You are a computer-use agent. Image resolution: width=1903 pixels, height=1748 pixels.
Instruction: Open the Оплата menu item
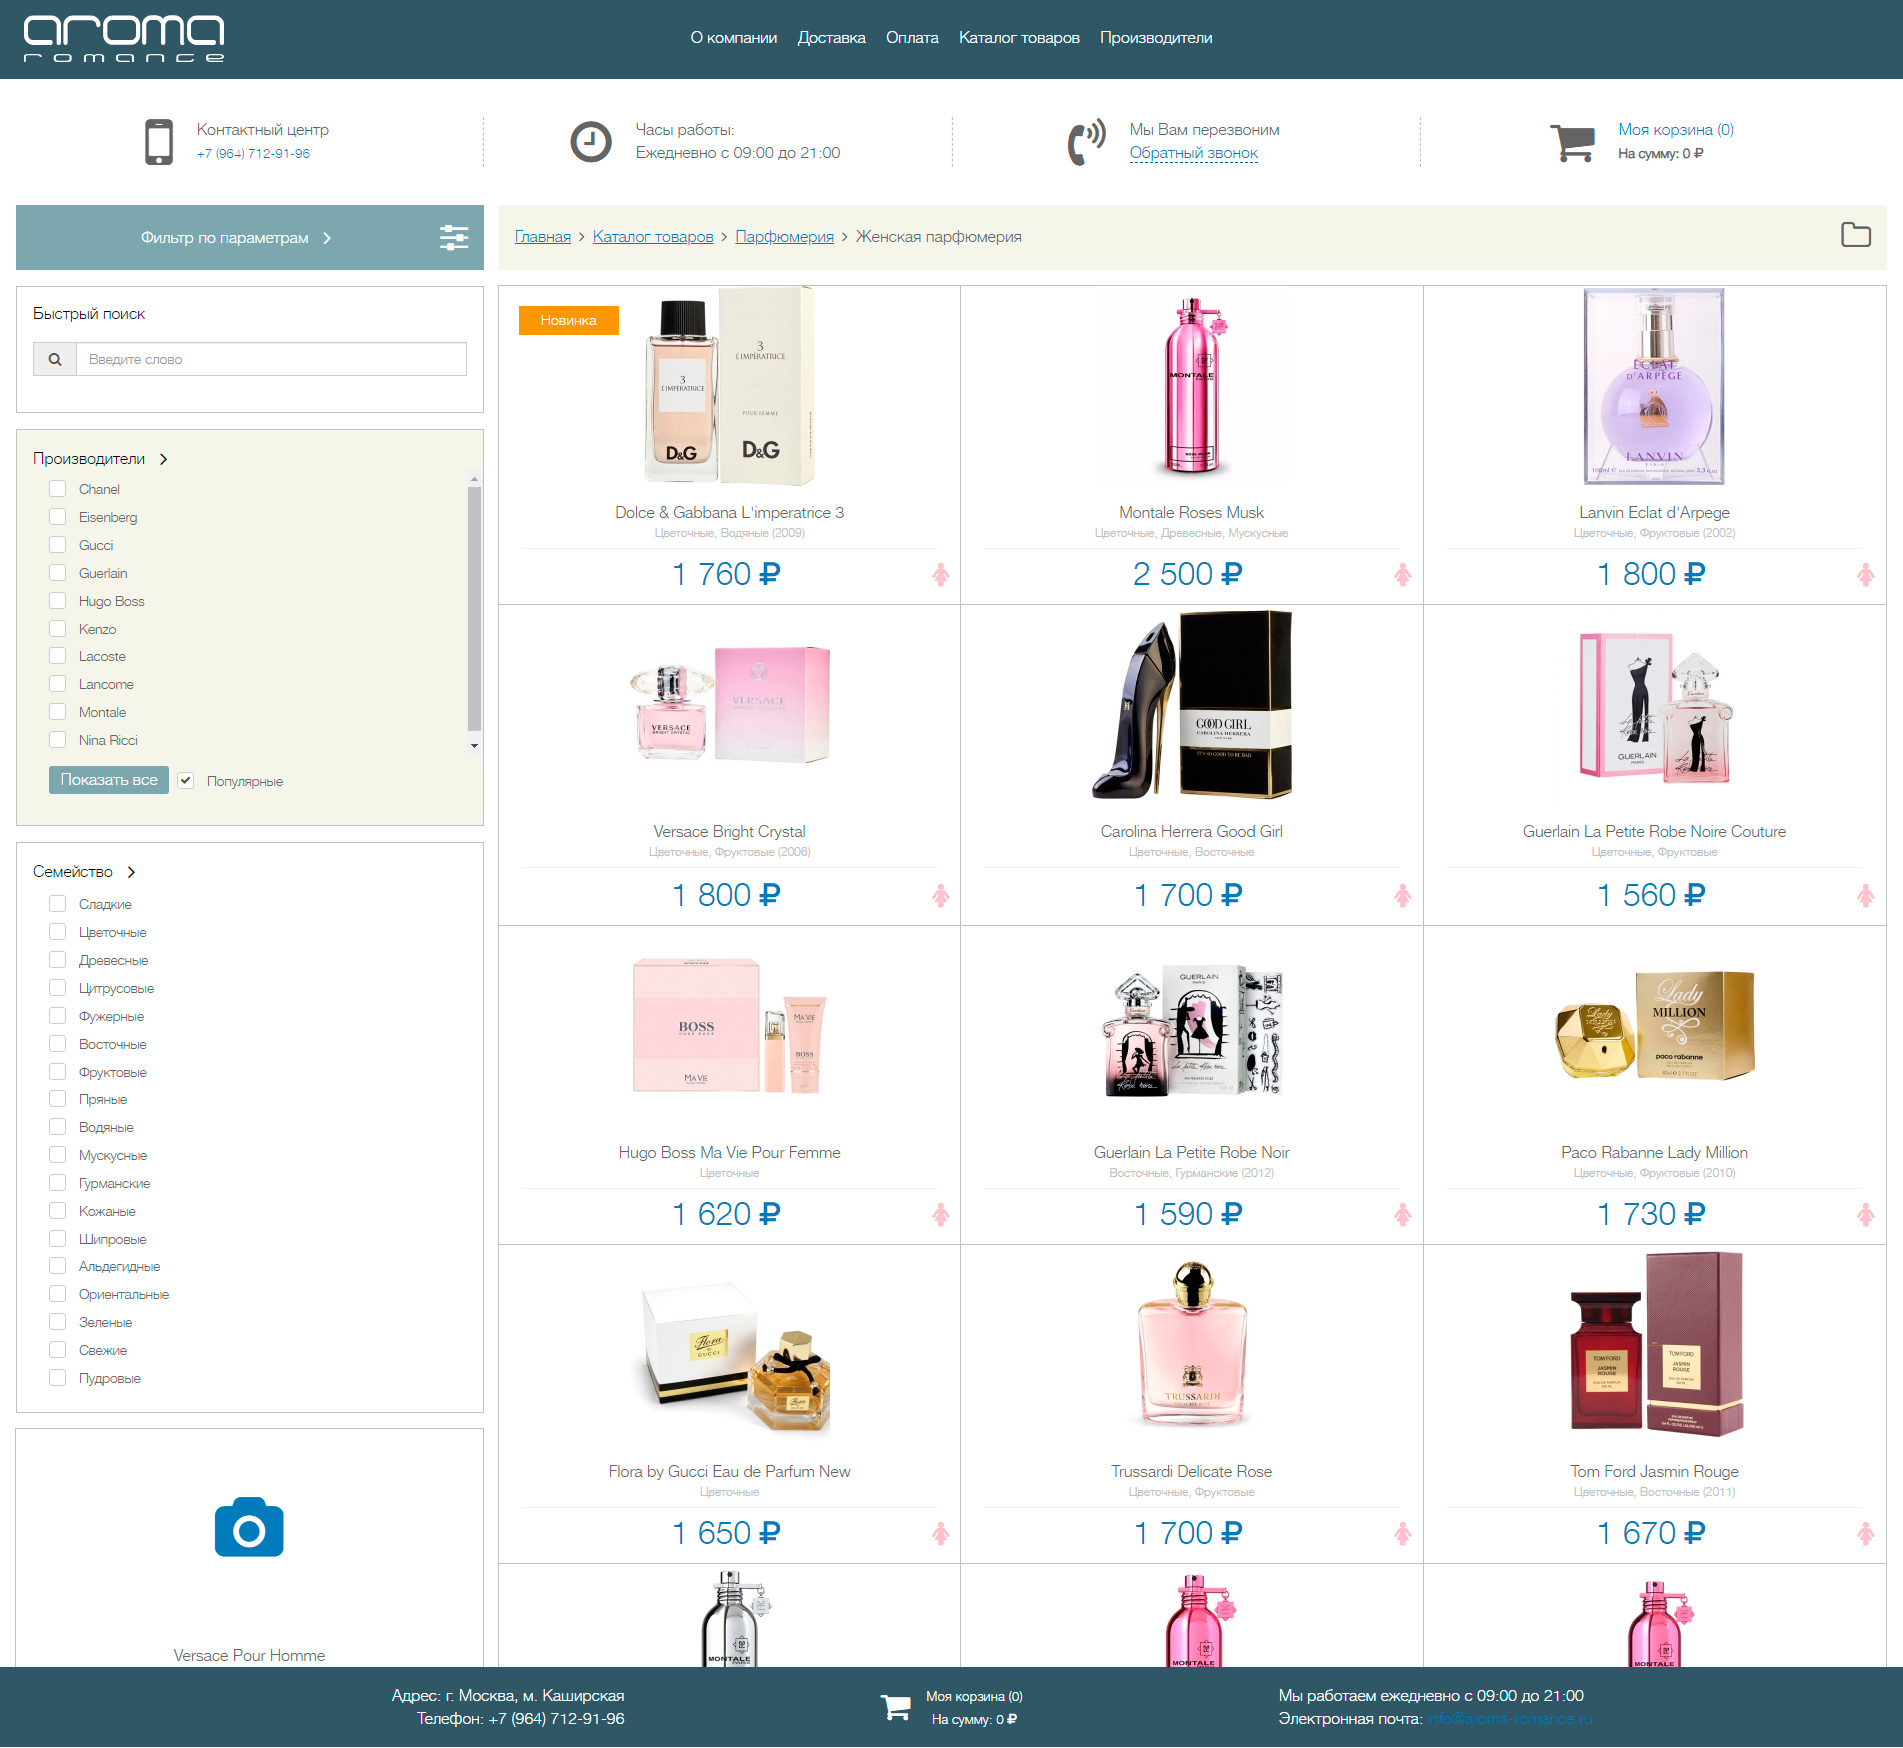tap(912, 38)
